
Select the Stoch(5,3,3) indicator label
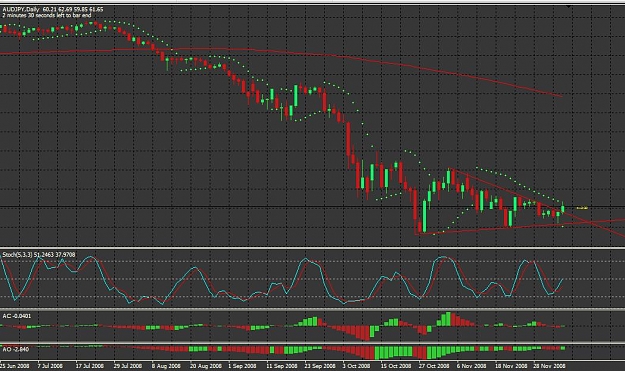[38, 254]
